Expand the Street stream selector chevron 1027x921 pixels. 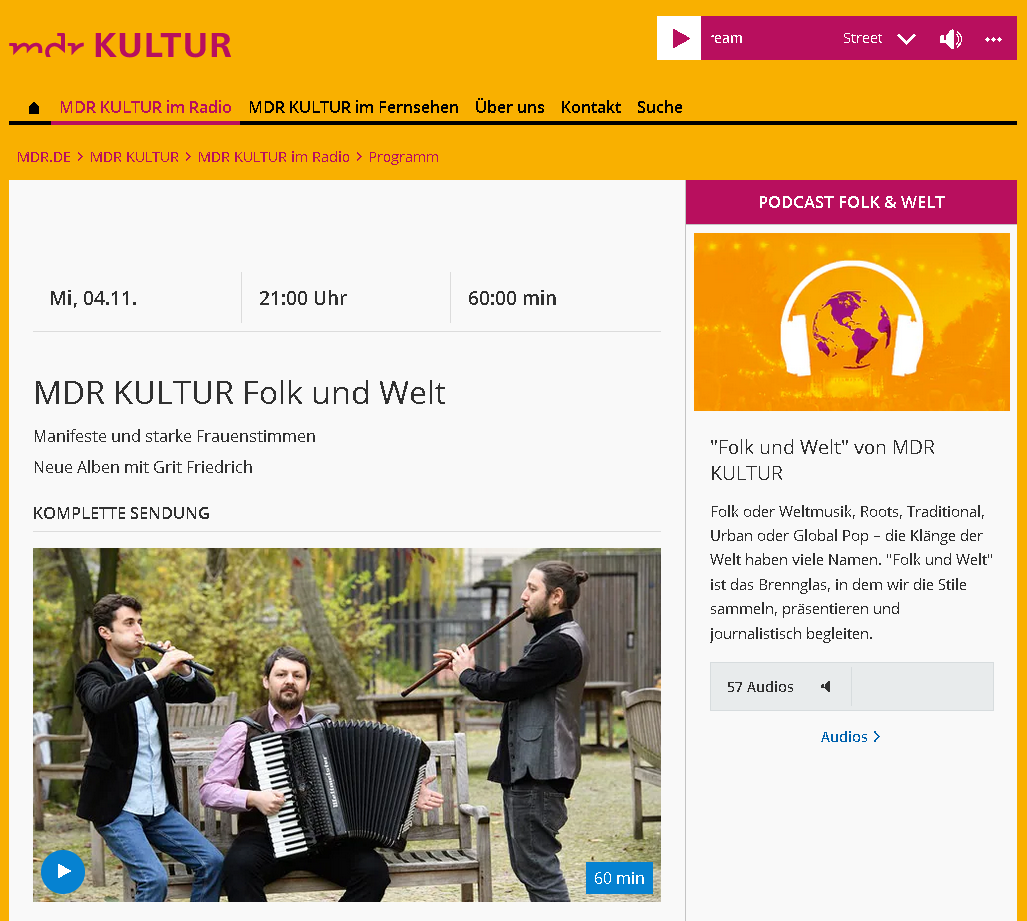(906, 39)
